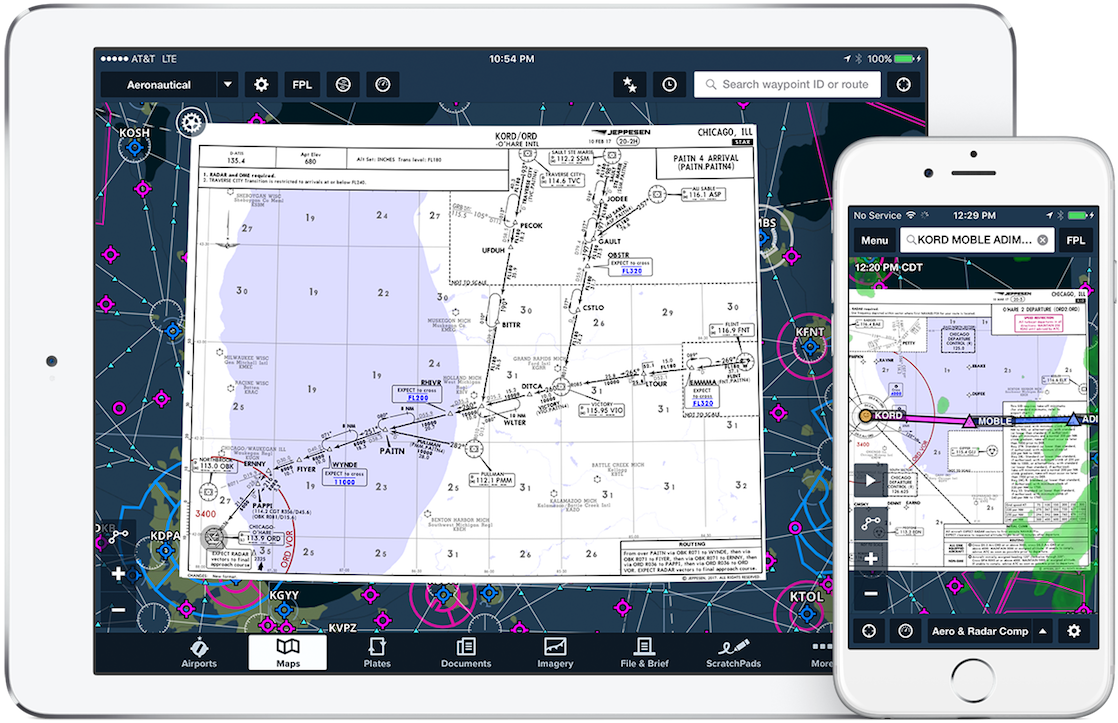Viewport: 1118px width, 723px height.
Task: Open the Aero & Radar Comp layer selector
Action: pyautogui.click(x=980, y=631)
